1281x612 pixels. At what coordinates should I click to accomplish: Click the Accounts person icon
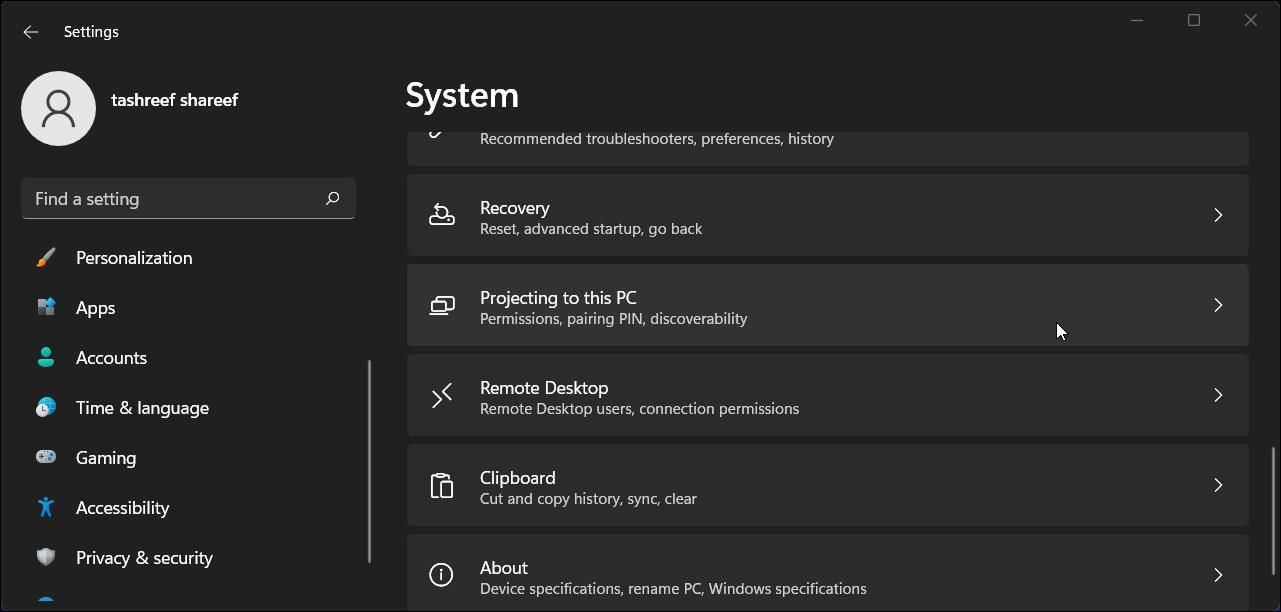tap(46, 357)
